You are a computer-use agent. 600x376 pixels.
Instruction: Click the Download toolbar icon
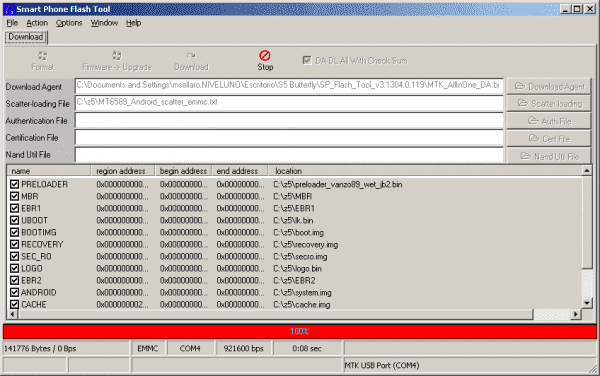pyautogui.click(x=191, y=56)
